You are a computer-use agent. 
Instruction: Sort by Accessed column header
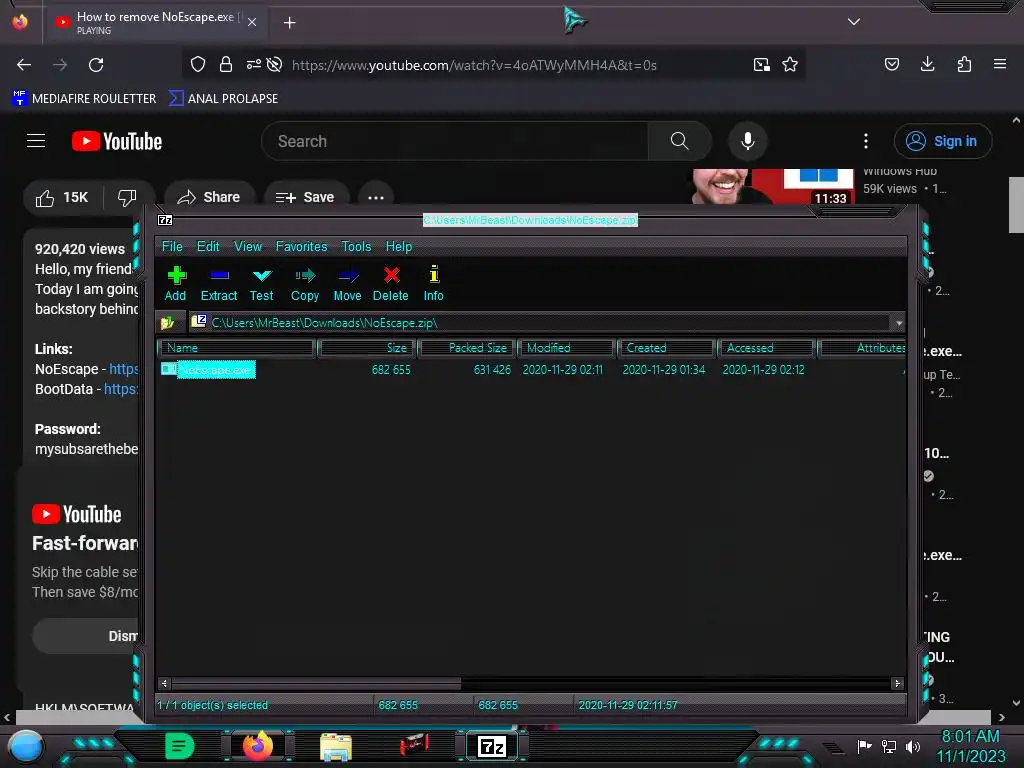(x=767, y=348)
